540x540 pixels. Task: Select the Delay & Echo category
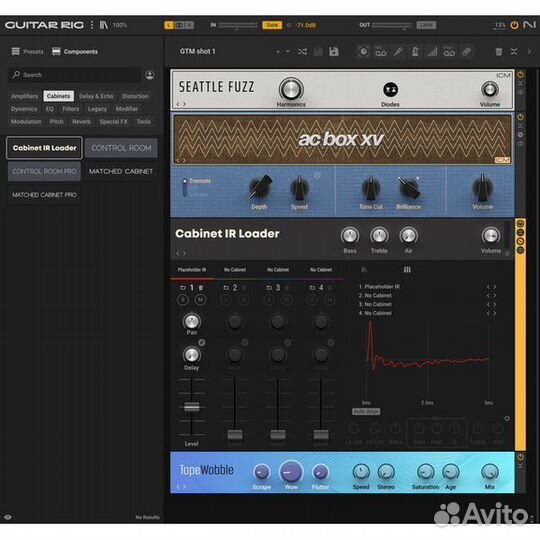coord(96,96)
